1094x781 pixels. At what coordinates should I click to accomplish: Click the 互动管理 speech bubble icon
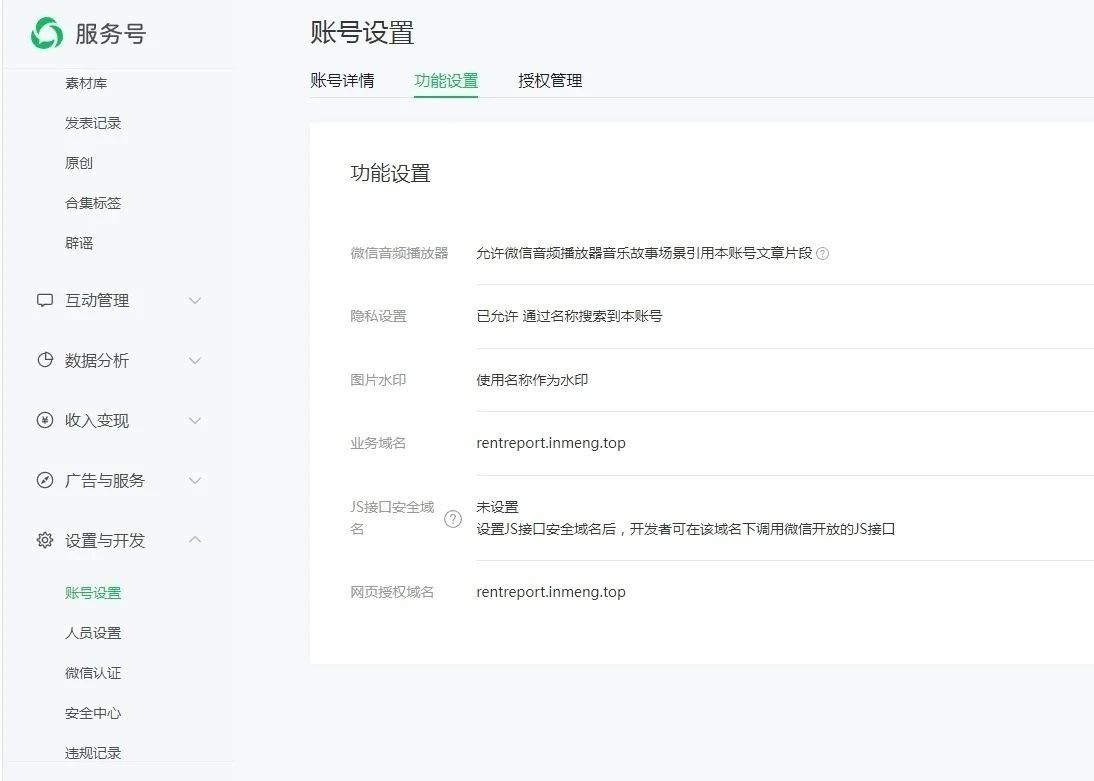coord(45,301)
